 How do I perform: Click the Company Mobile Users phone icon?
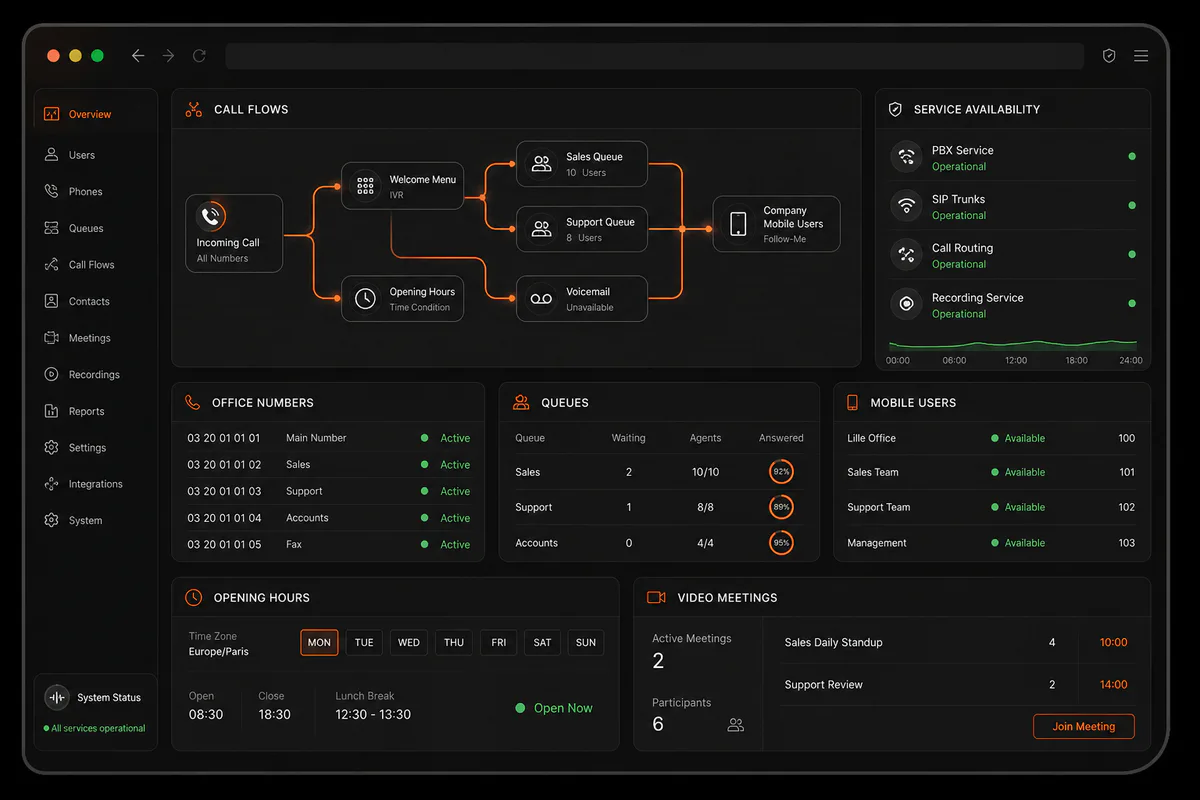tap(738, 223)
